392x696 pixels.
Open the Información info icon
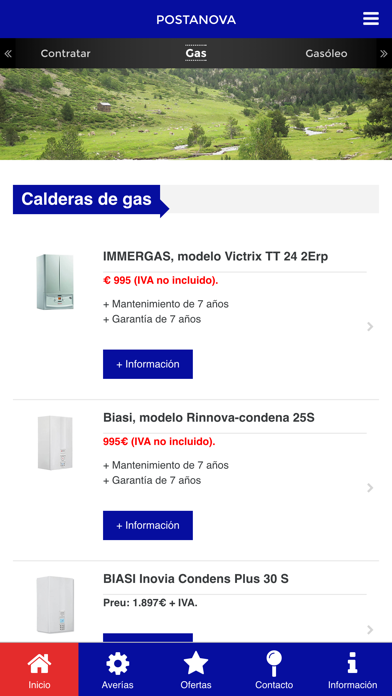point(352,664)
